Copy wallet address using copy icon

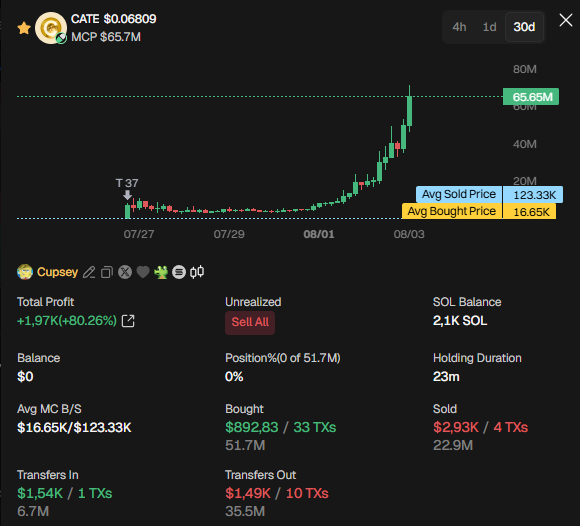[107, 272]
